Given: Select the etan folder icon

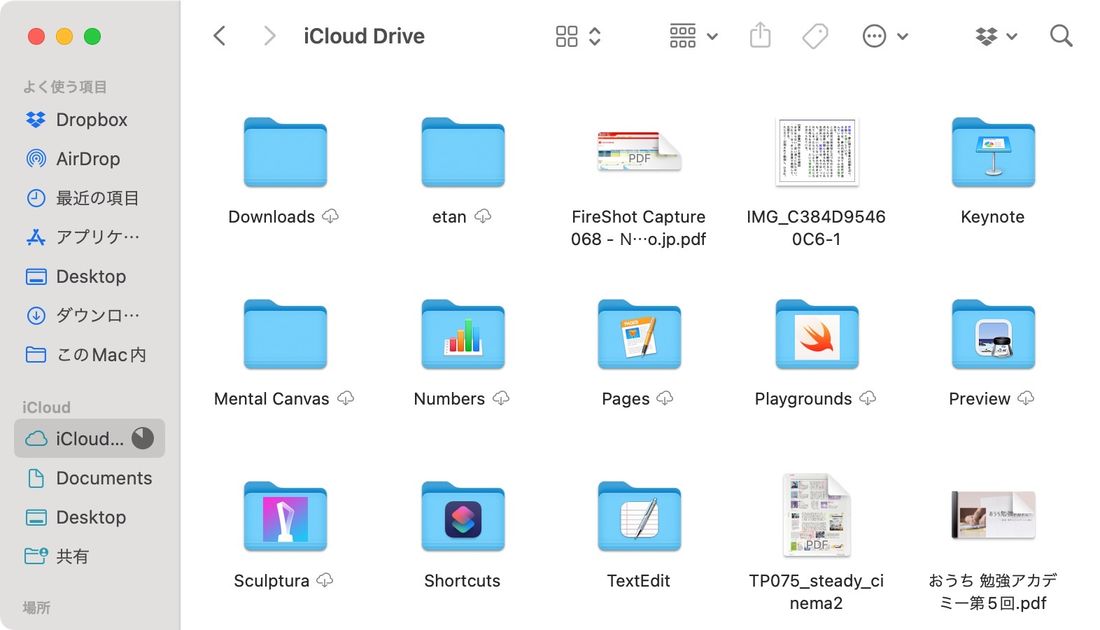Looking at the screenshot, I should pyautogui.click(x=463, y=152).
